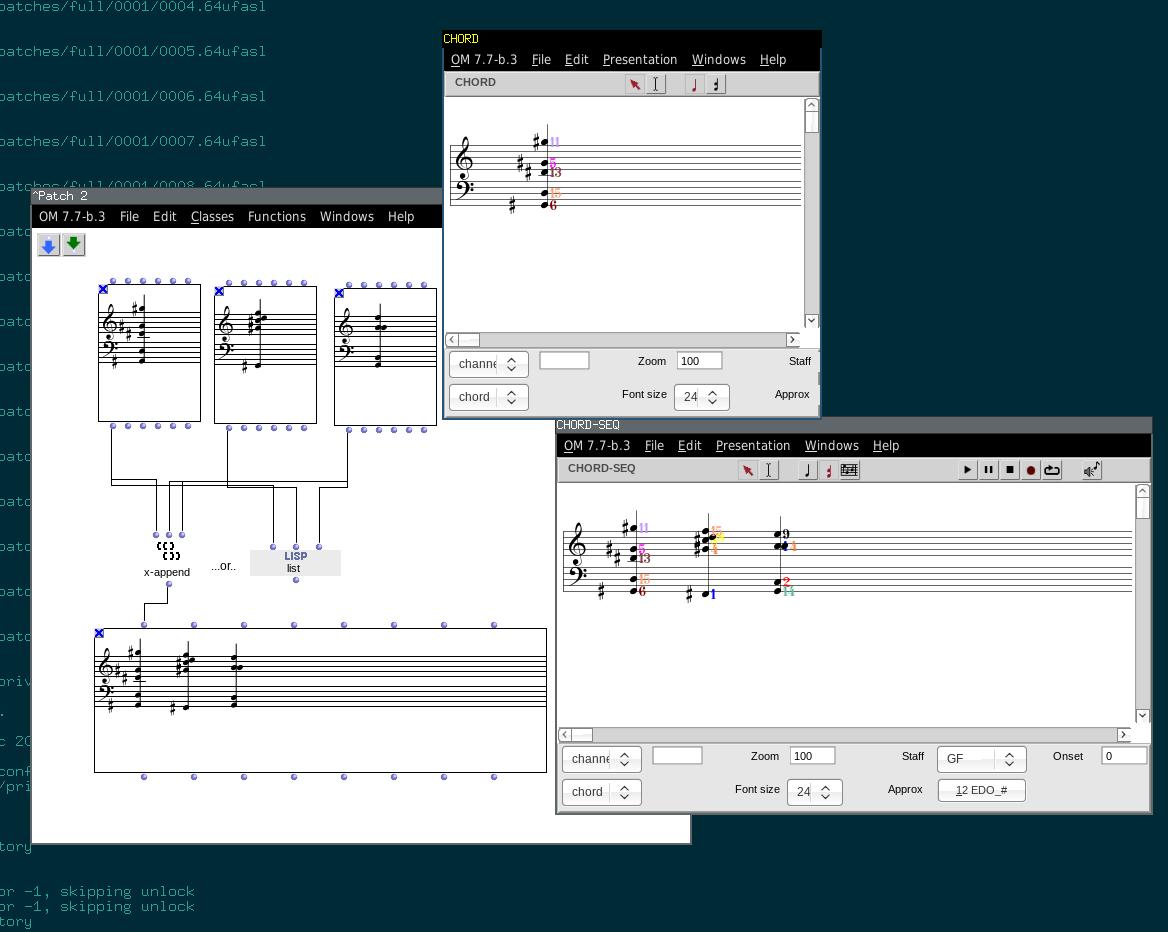Open the Presentation menu in CHORD-SEQ window

(752, 446)
